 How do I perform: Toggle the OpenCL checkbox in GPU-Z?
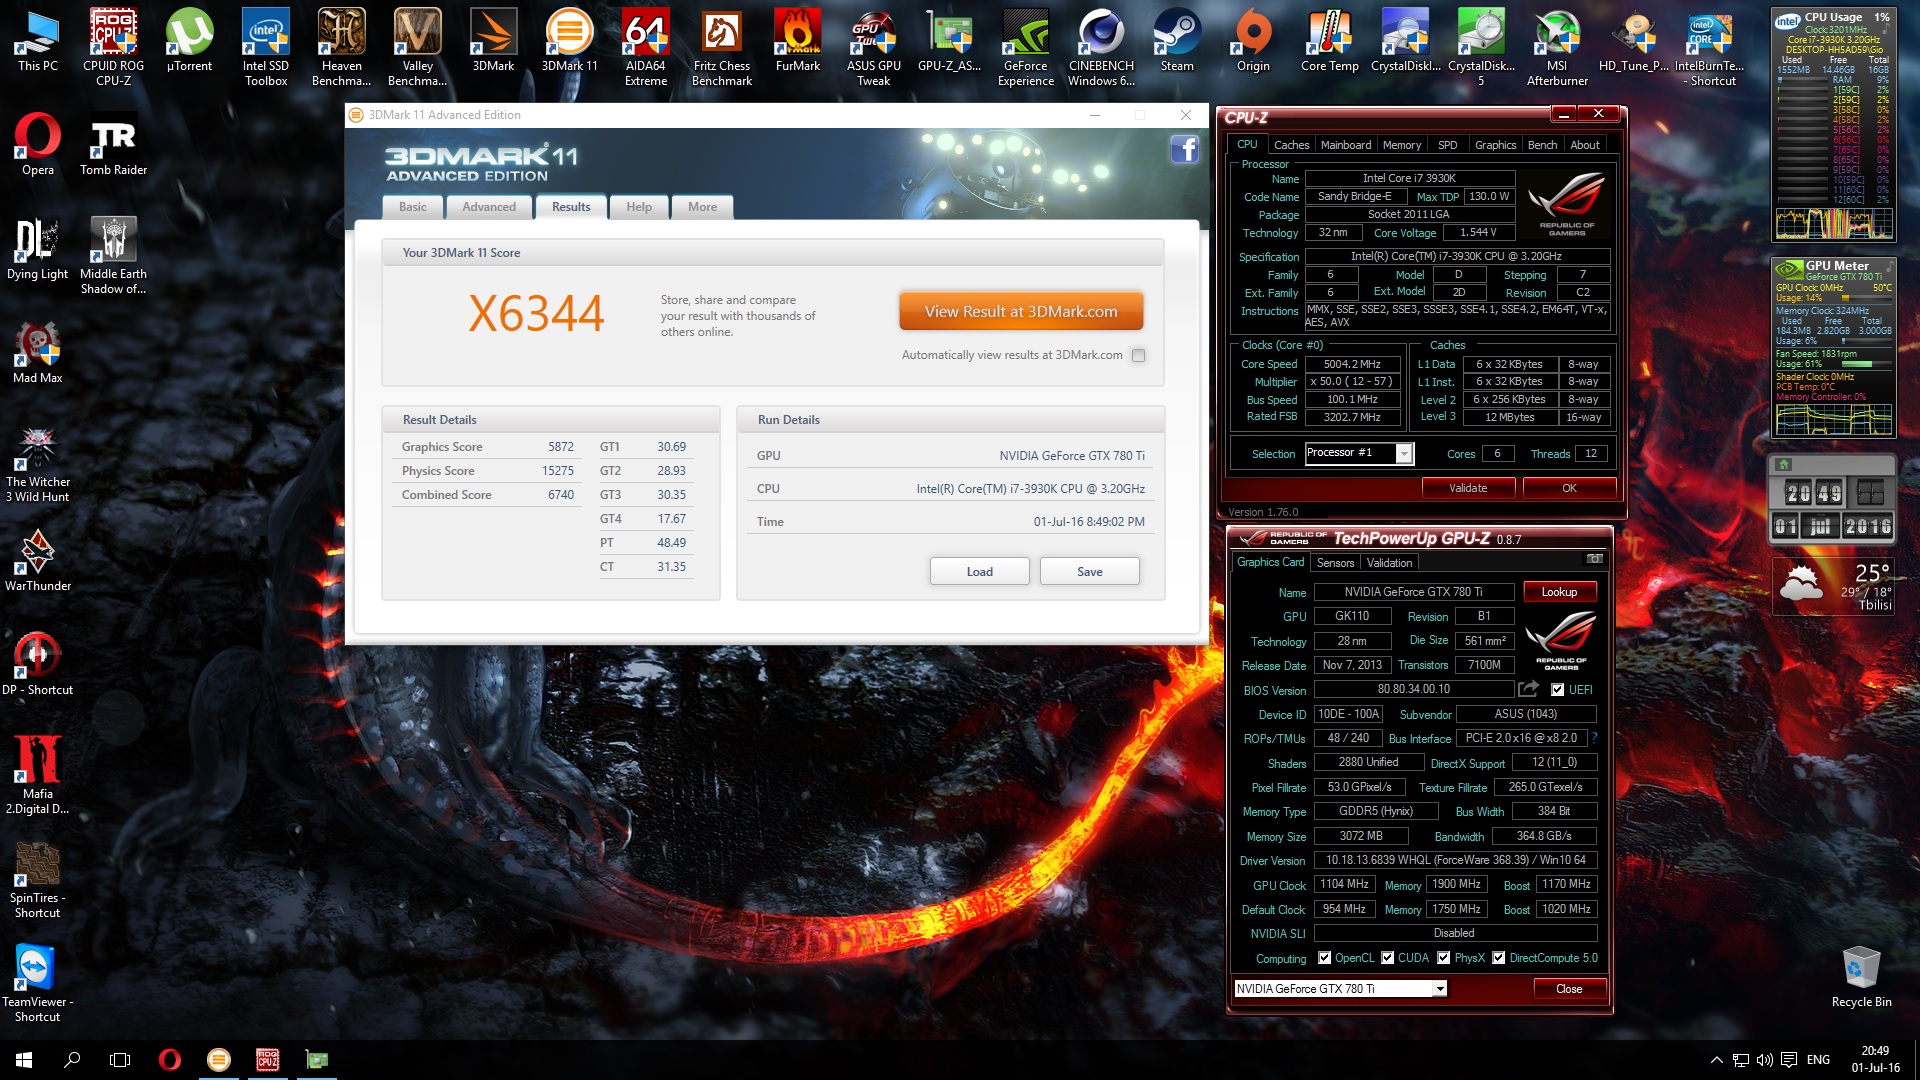pos(1324,958)
